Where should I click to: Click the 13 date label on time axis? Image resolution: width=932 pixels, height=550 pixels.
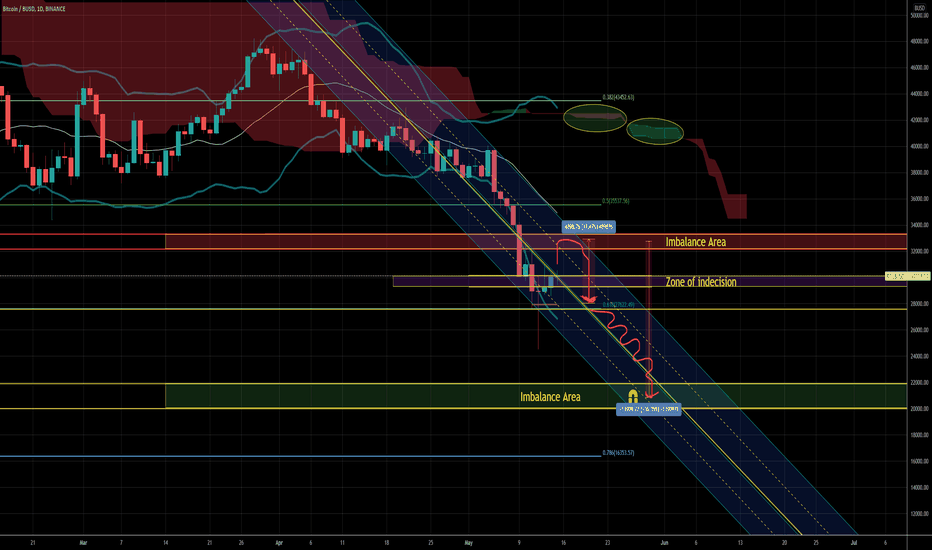[740, 543]
